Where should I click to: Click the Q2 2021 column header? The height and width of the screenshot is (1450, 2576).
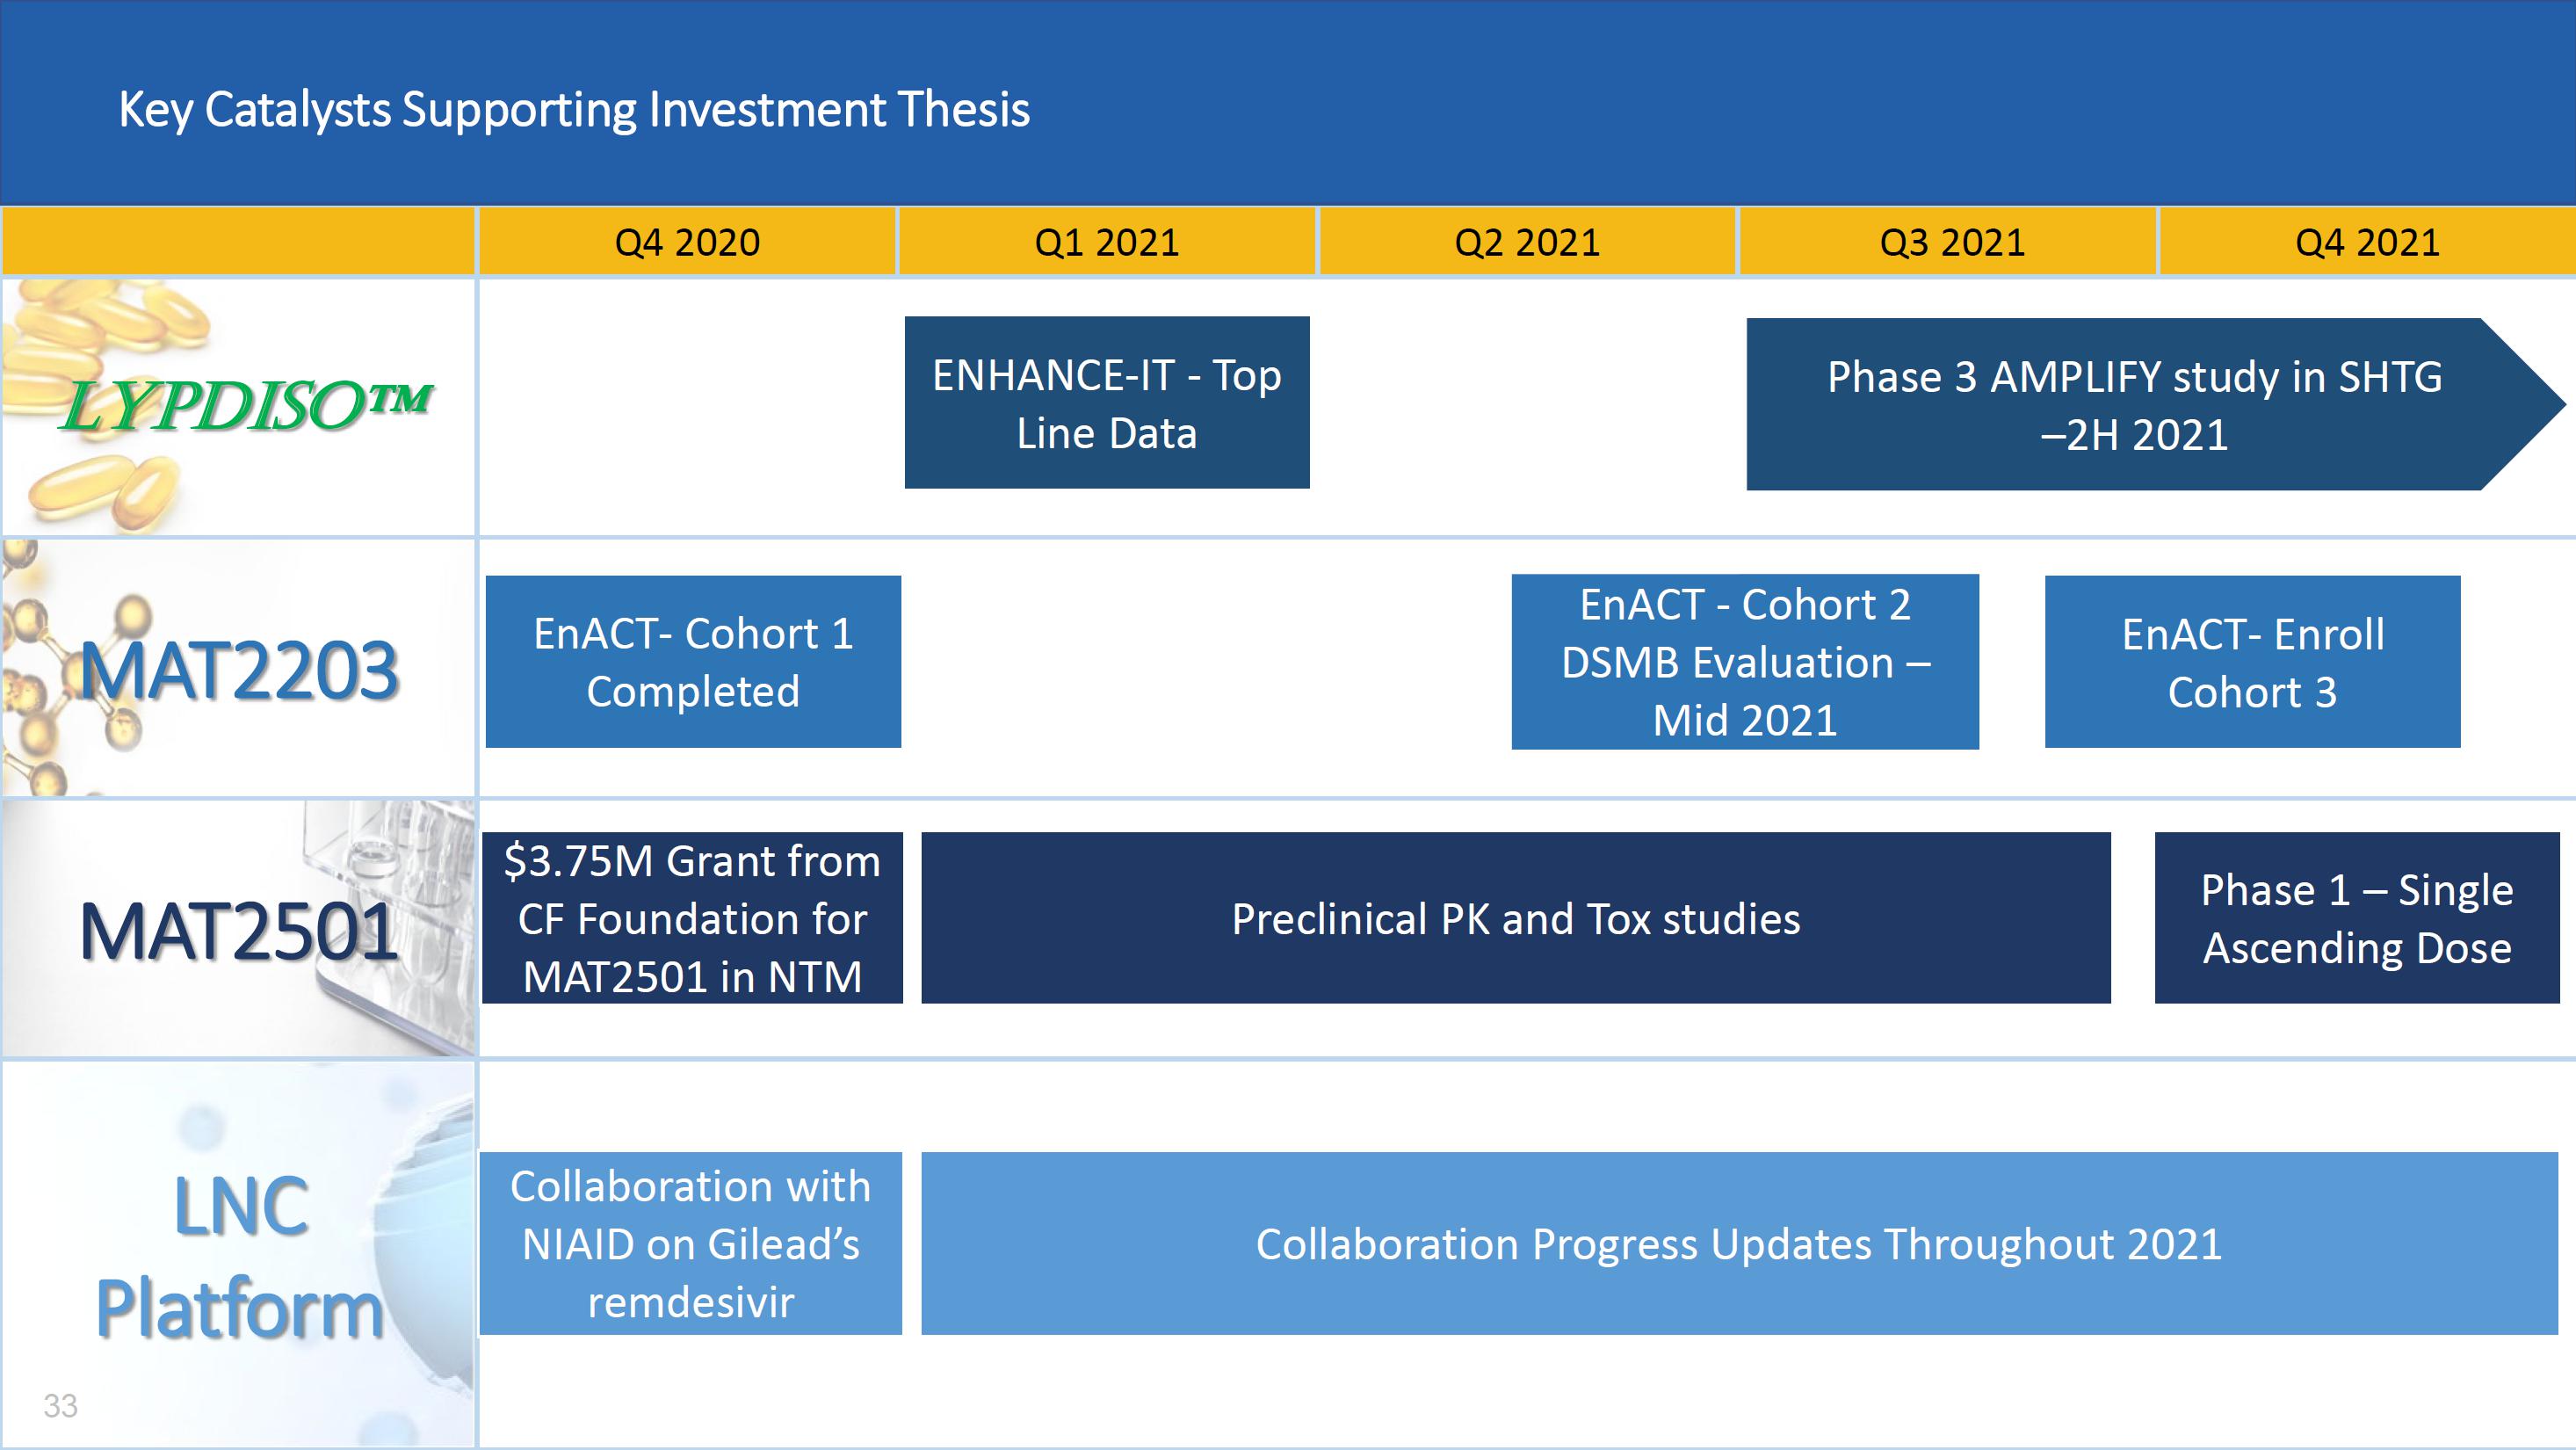tap(1527, 242)
